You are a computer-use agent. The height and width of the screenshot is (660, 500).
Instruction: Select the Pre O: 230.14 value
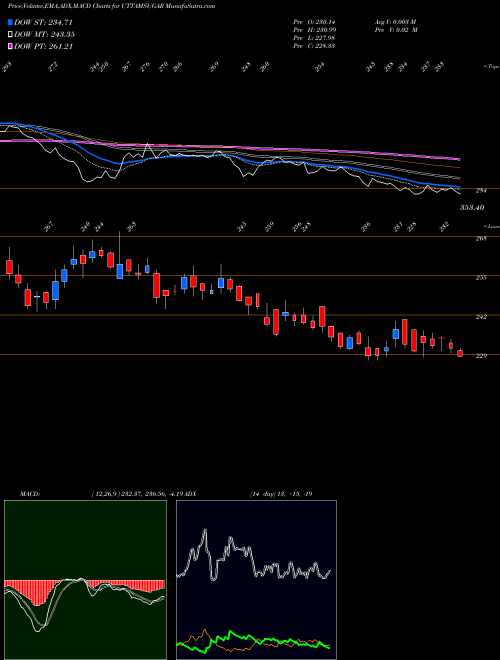point(314,22)
